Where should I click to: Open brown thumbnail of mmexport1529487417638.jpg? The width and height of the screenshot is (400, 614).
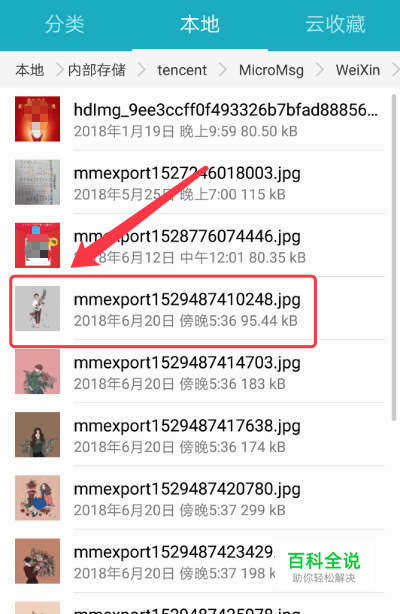(37, 435)
